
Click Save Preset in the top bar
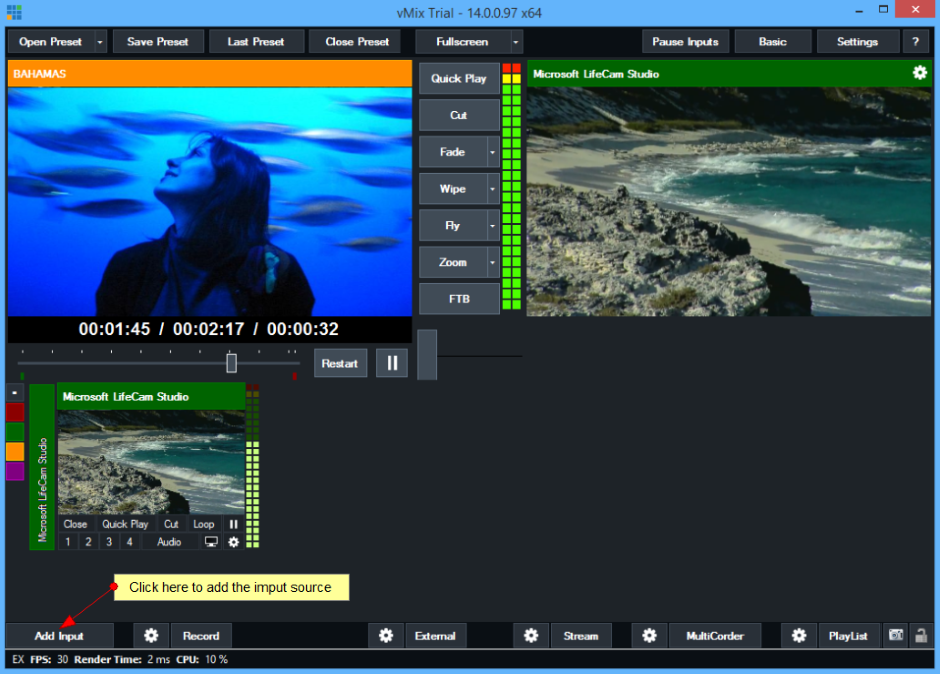click(158, 42)
